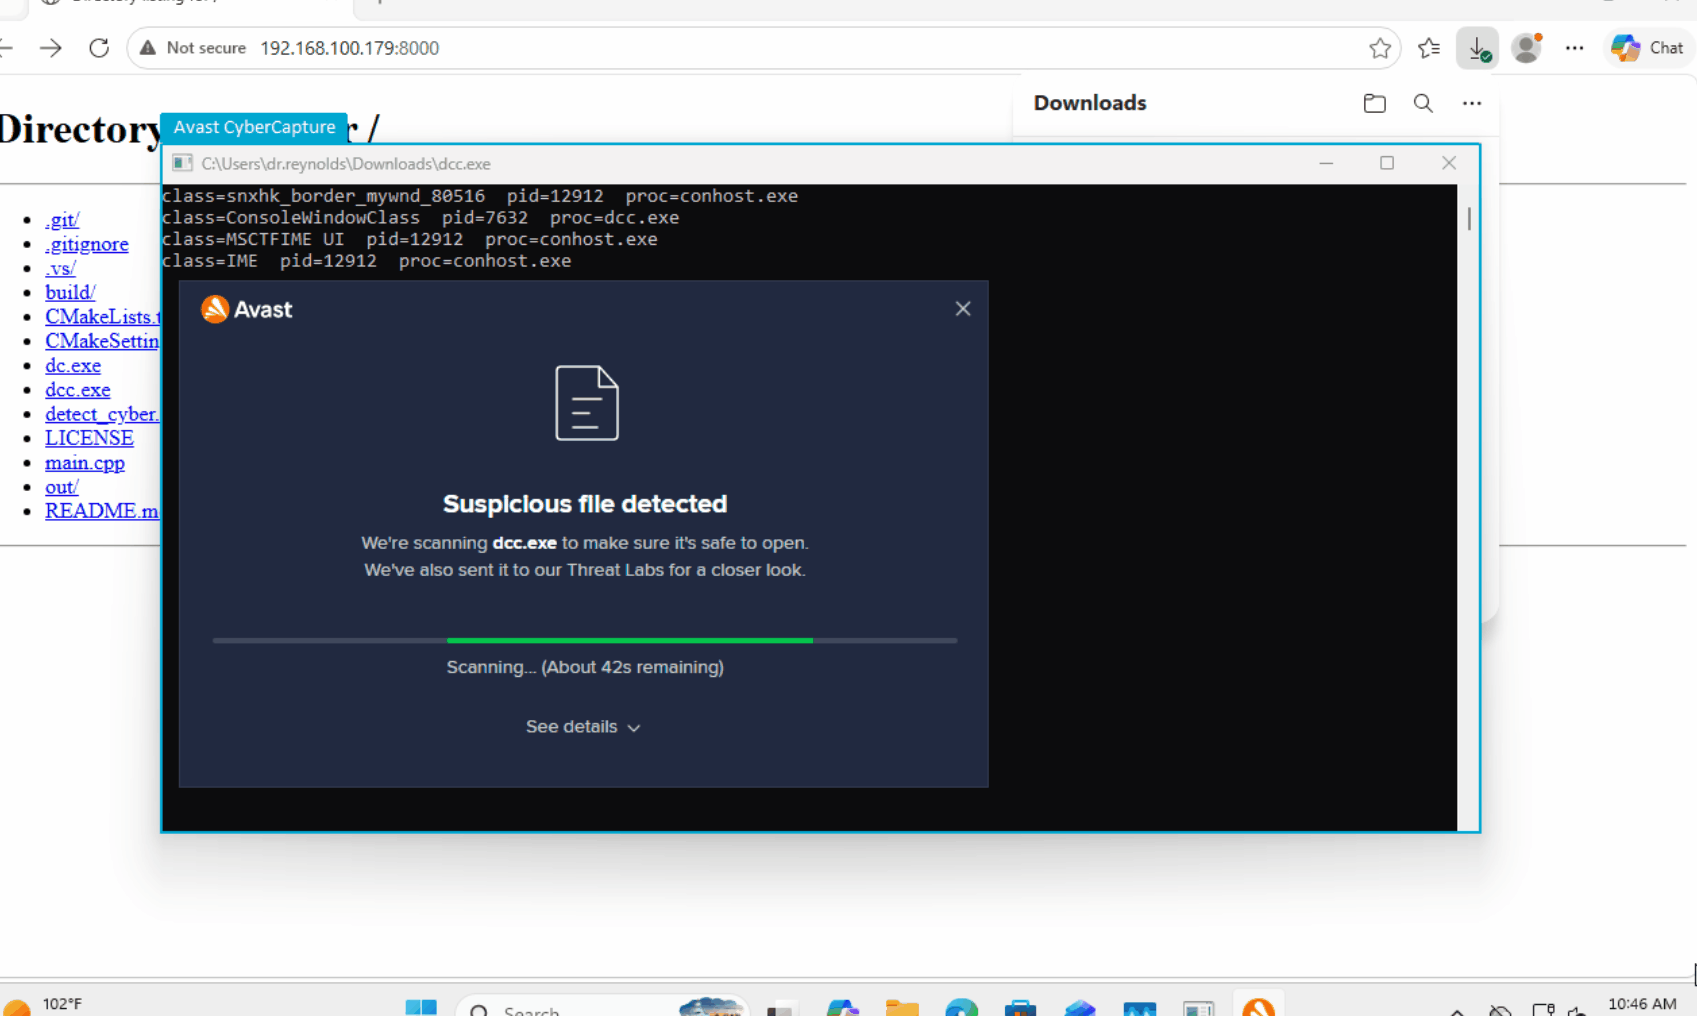Open the CMakeSettings file link
1697x1016 pixels.
(x=102, y=341)
